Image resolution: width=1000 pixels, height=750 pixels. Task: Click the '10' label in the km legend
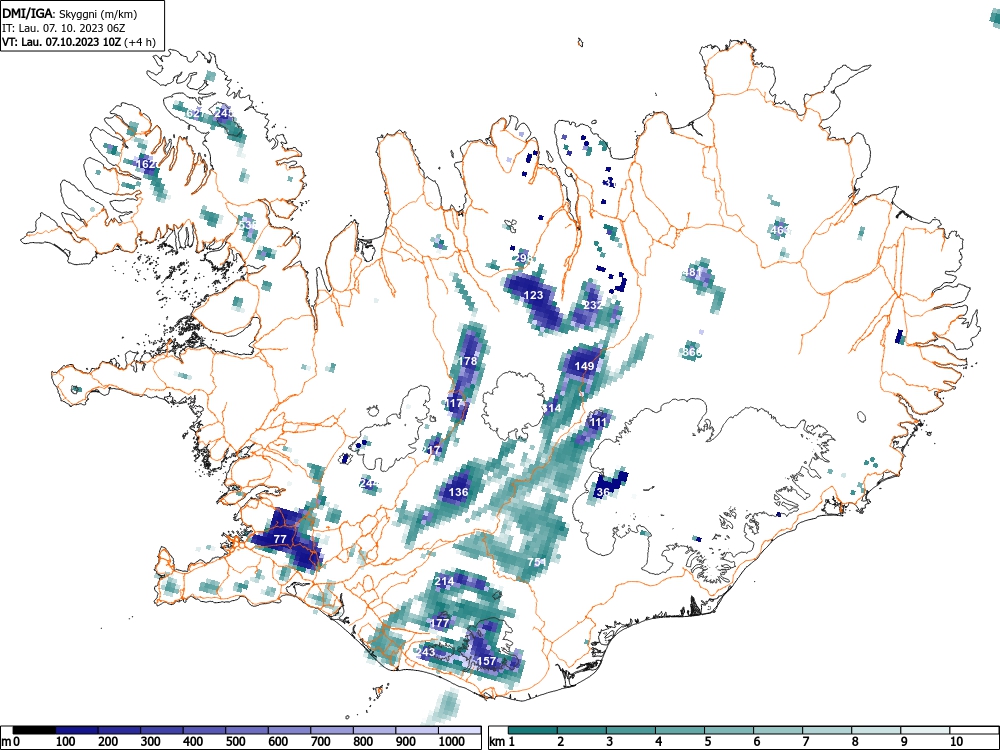click(x=955, y=741)
